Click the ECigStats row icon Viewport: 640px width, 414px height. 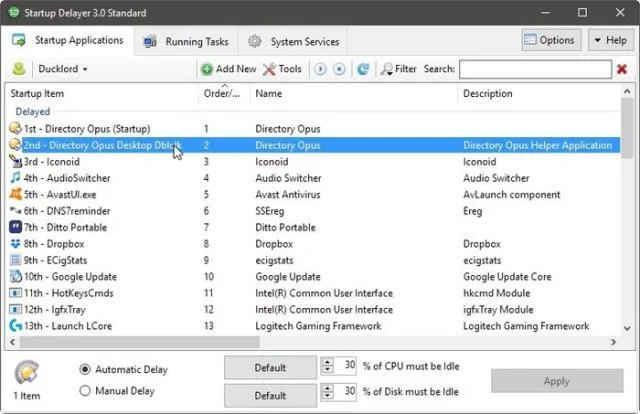coord(15,260)
